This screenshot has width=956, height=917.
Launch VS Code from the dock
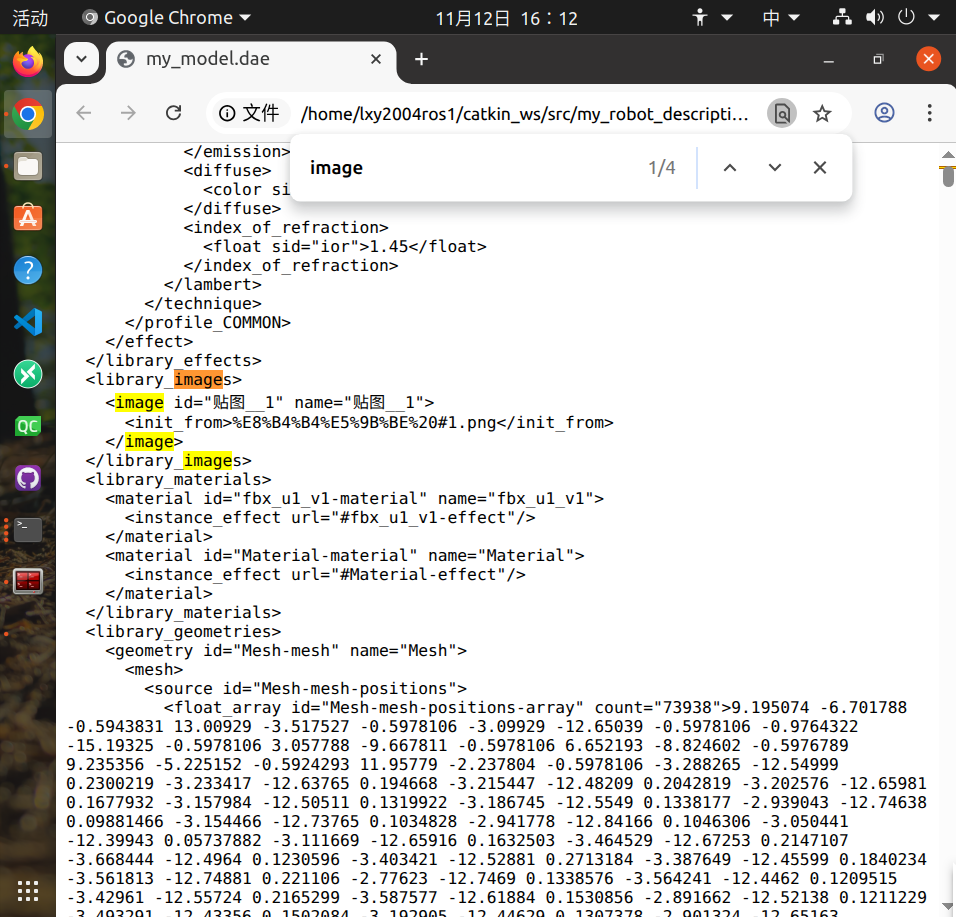[x=27, y=322]
